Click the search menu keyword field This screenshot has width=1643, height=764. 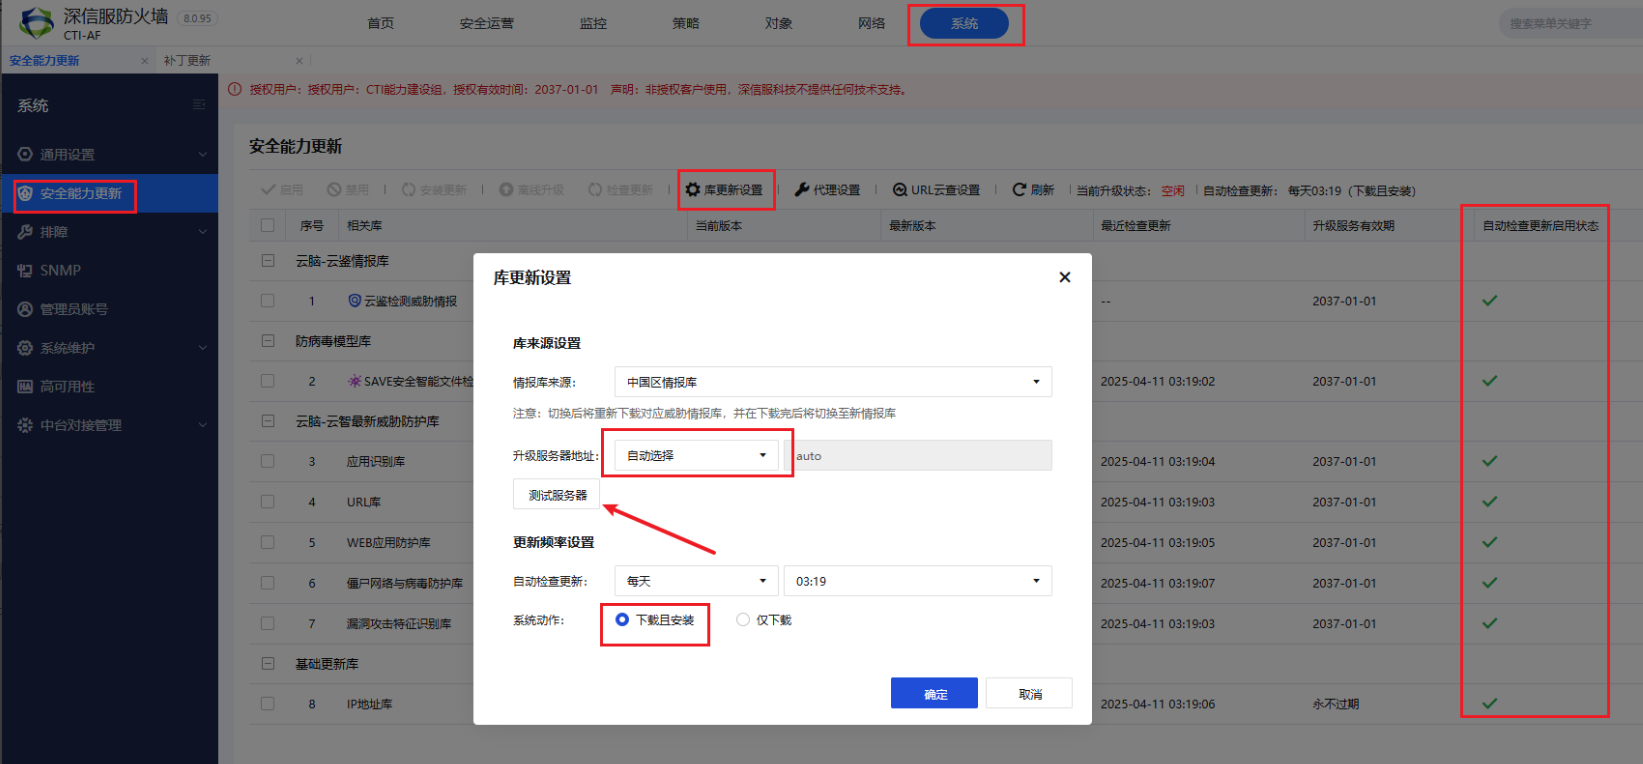click(x=1565, y=24)
